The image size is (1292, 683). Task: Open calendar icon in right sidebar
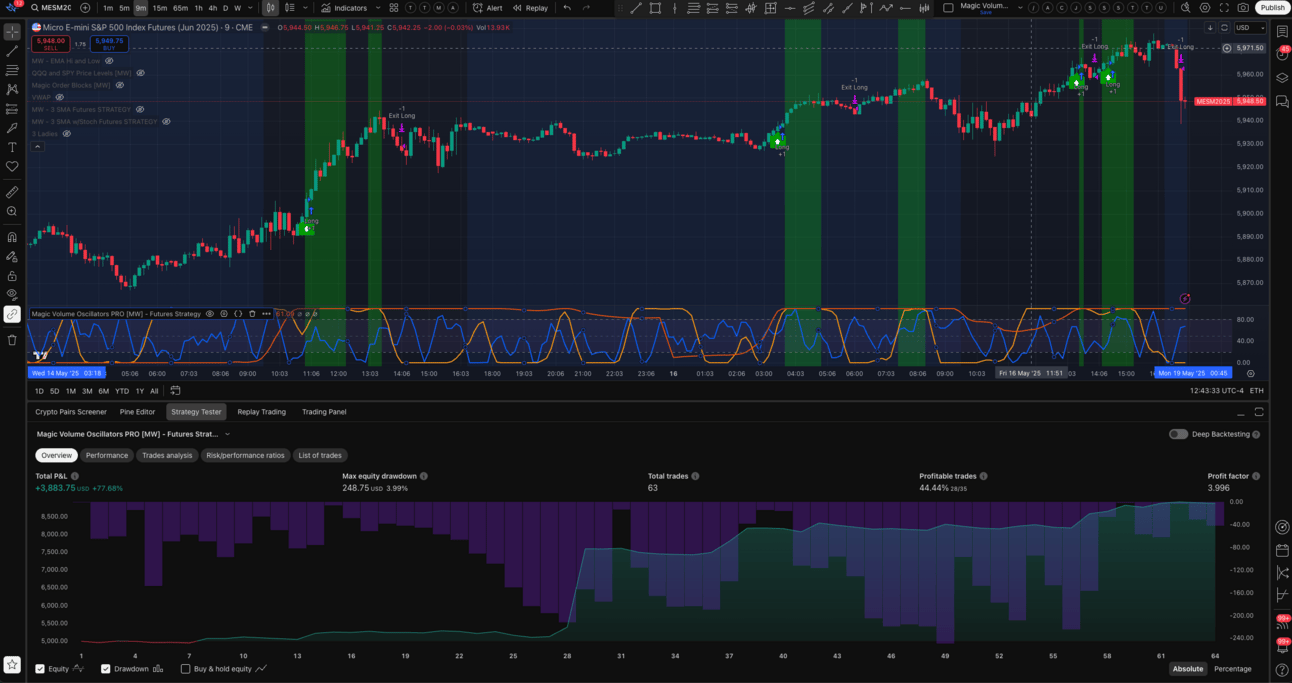coord(1282,550)
